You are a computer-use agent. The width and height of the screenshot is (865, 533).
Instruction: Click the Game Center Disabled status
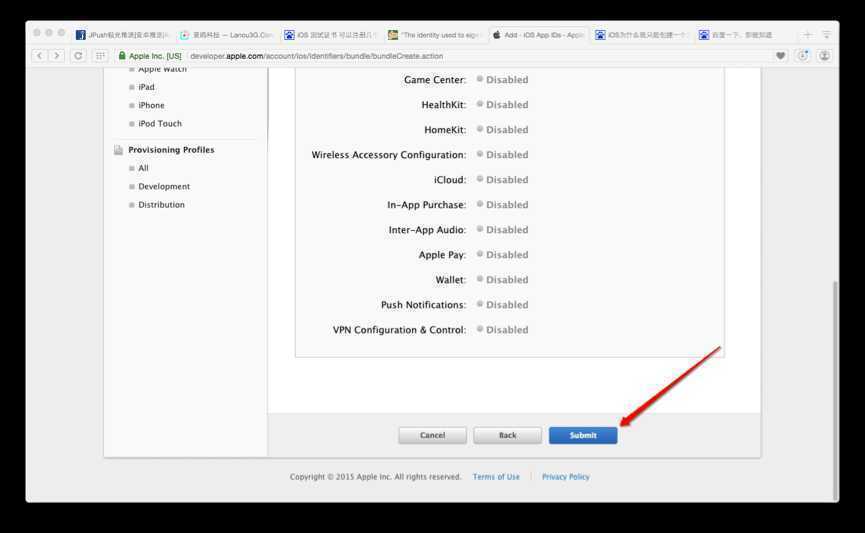coord(503,79)
